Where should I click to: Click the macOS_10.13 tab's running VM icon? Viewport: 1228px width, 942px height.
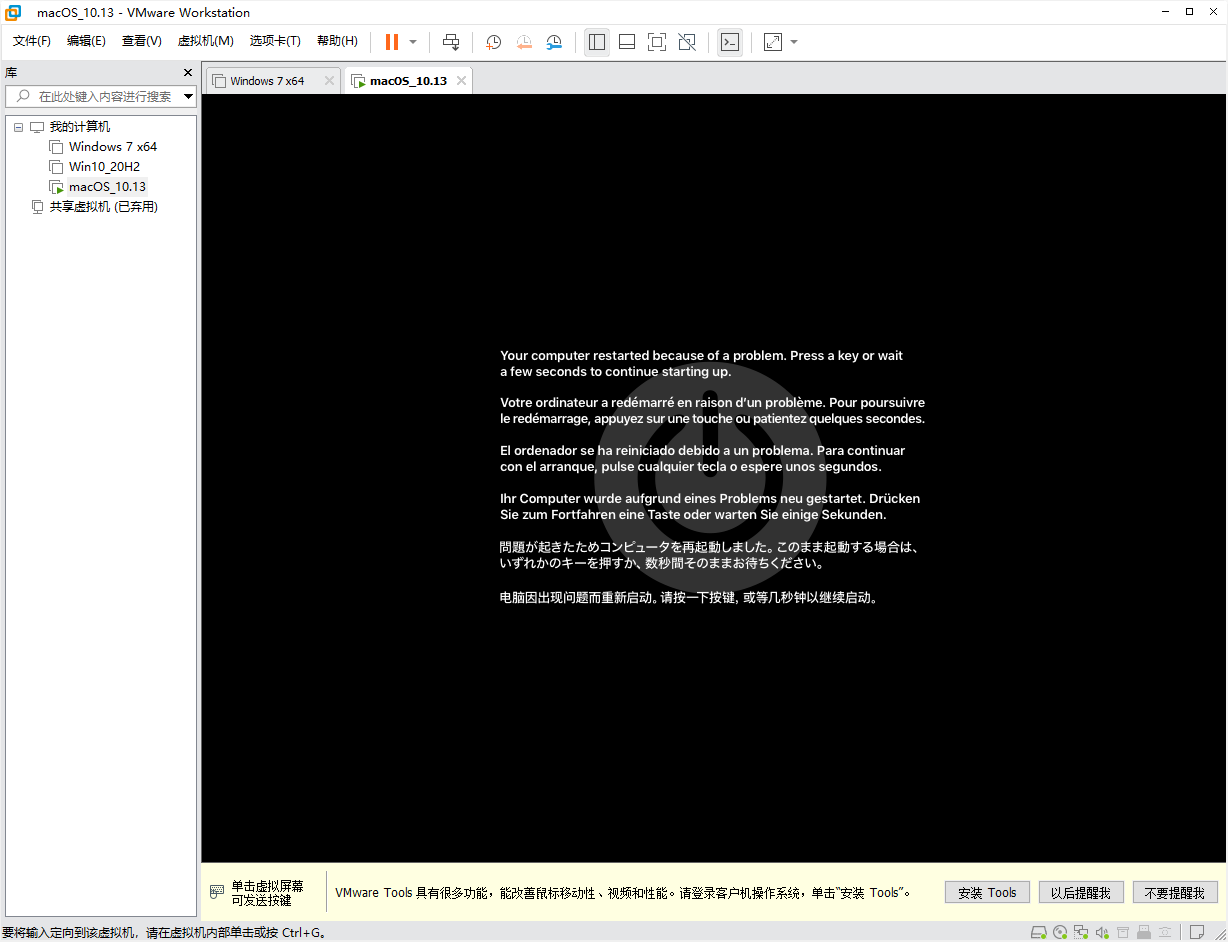358,81
